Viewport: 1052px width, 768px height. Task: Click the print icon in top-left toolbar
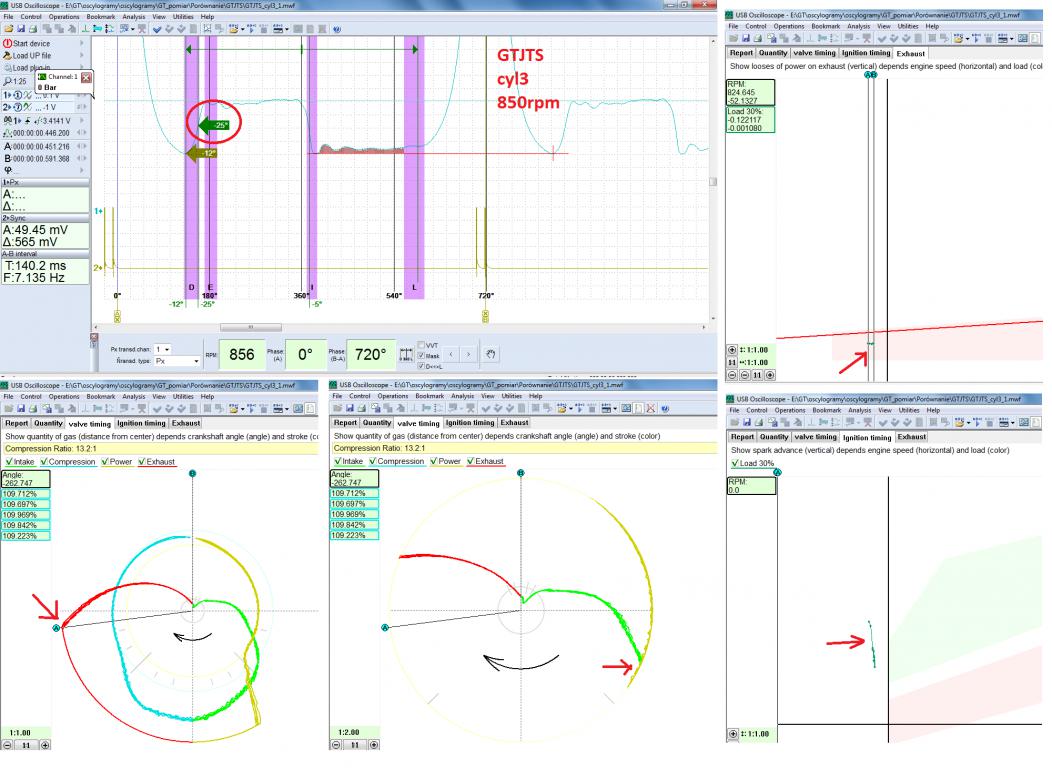(33, 29)
